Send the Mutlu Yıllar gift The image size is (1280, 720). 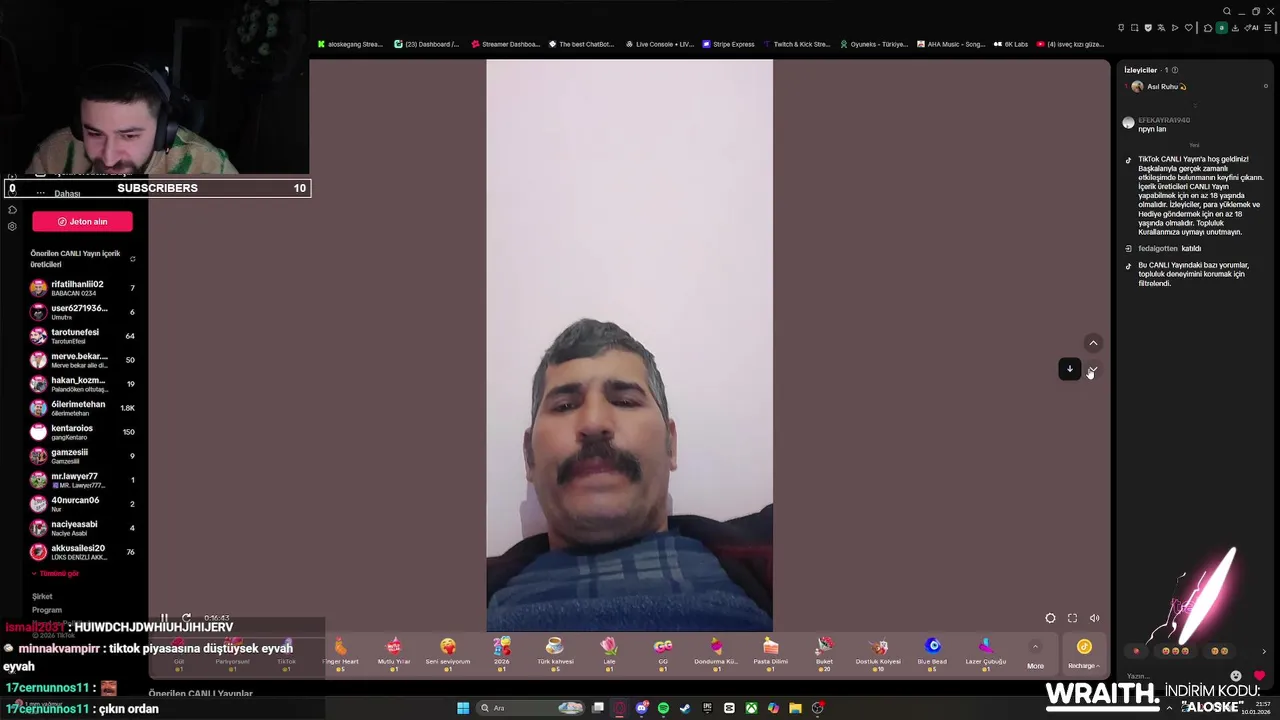[394, 653]
